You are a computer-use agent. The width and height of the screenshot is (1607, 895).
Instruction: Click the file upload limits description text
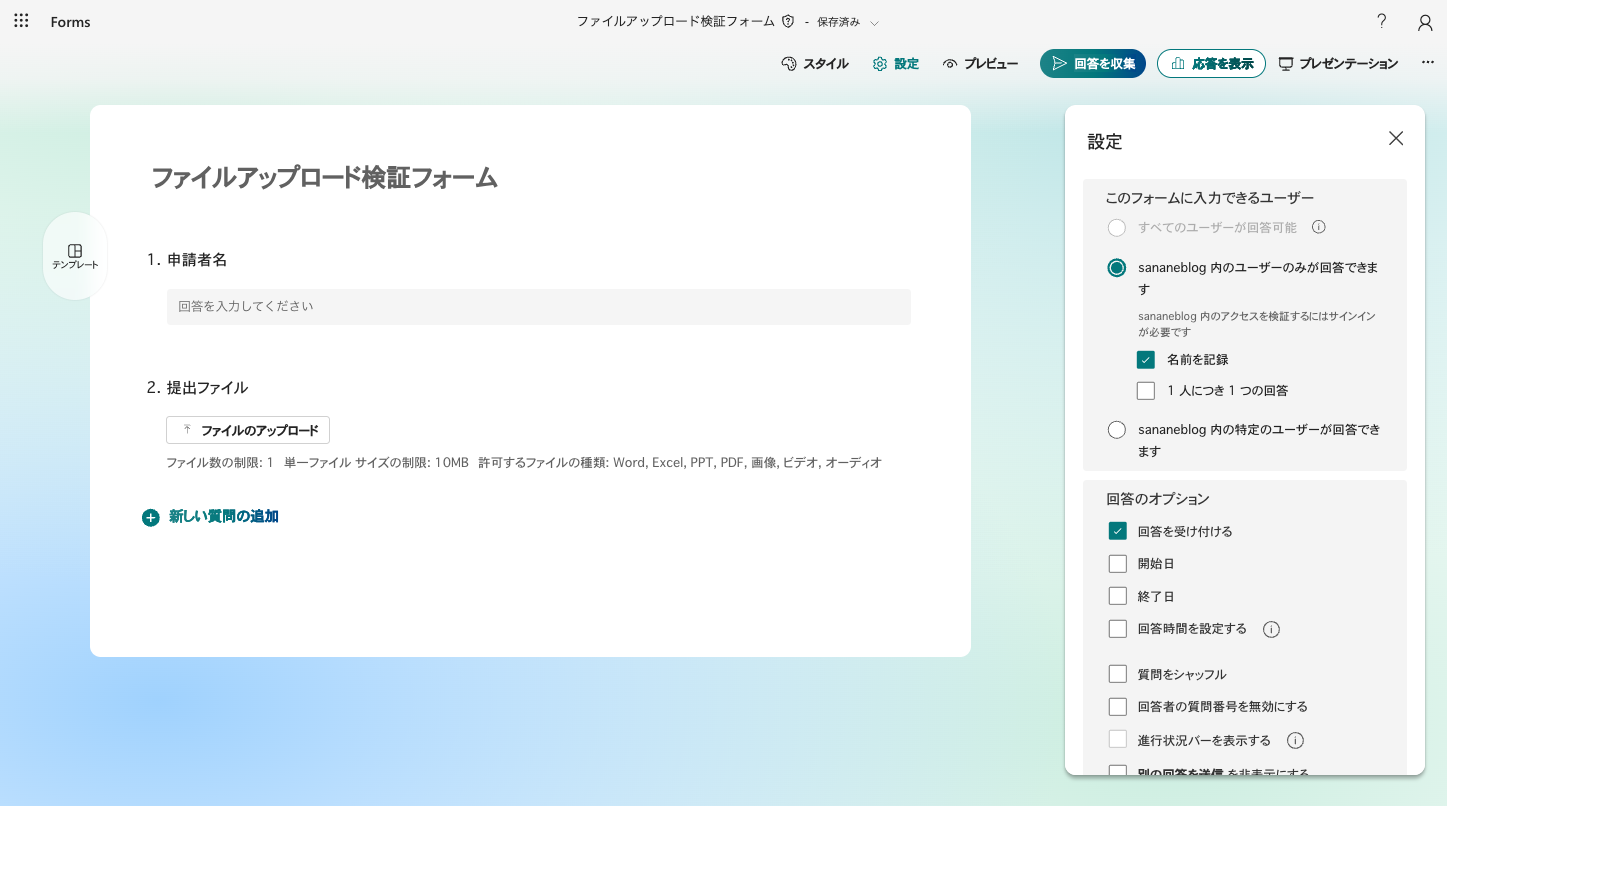click(x=524, y=463)
